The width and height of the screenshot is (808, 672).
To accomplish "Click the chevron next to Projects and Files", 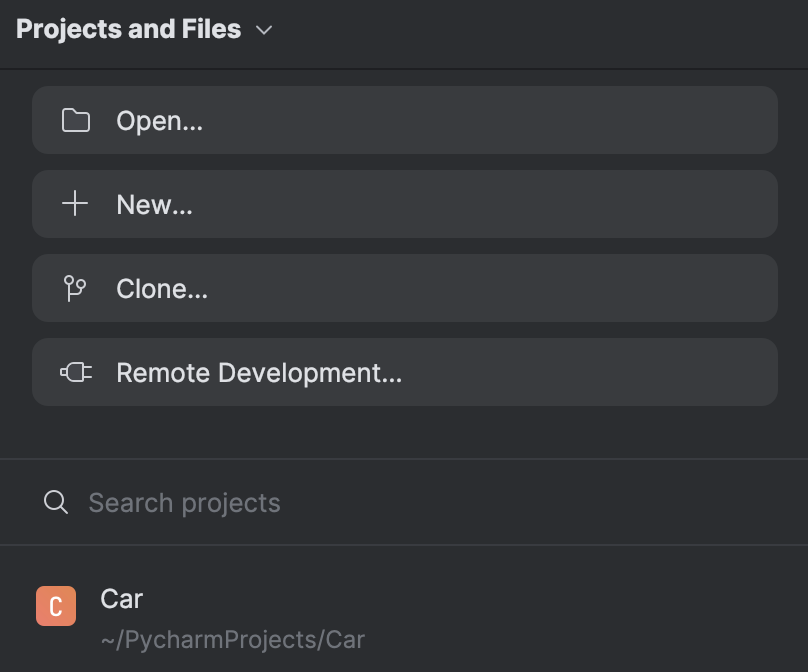I will point(263,30).
